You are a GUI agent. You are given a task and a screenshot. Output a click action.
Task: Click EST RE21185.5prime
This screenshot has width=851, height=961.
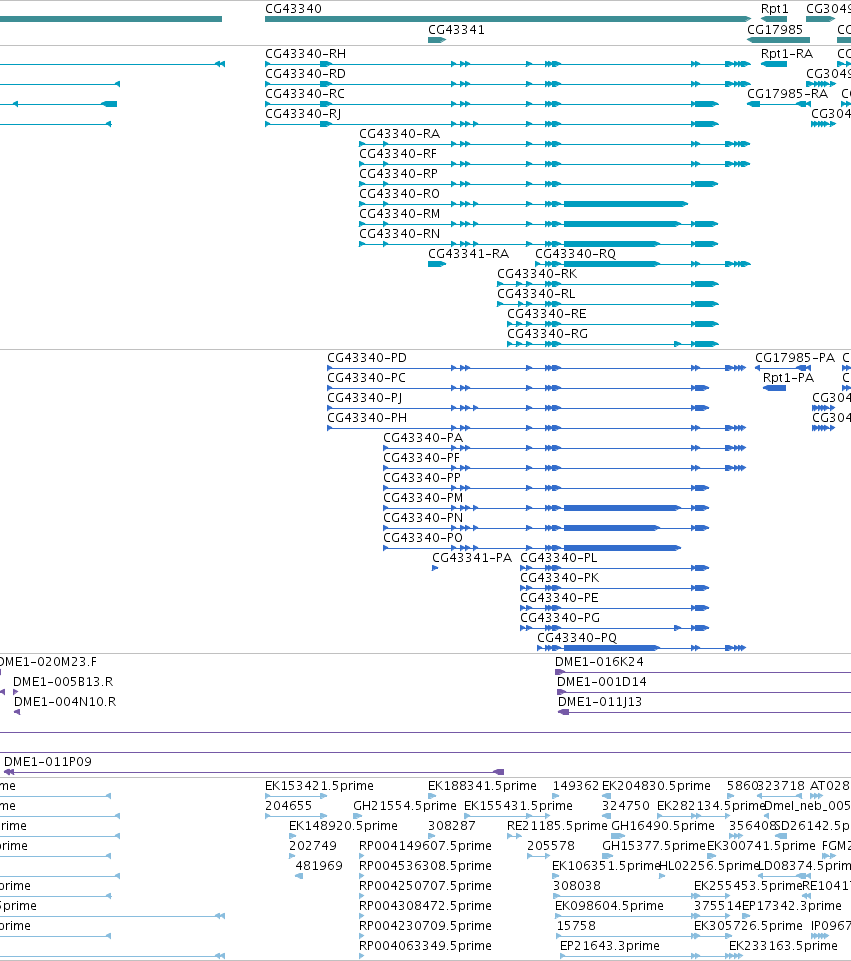[557, 826]
